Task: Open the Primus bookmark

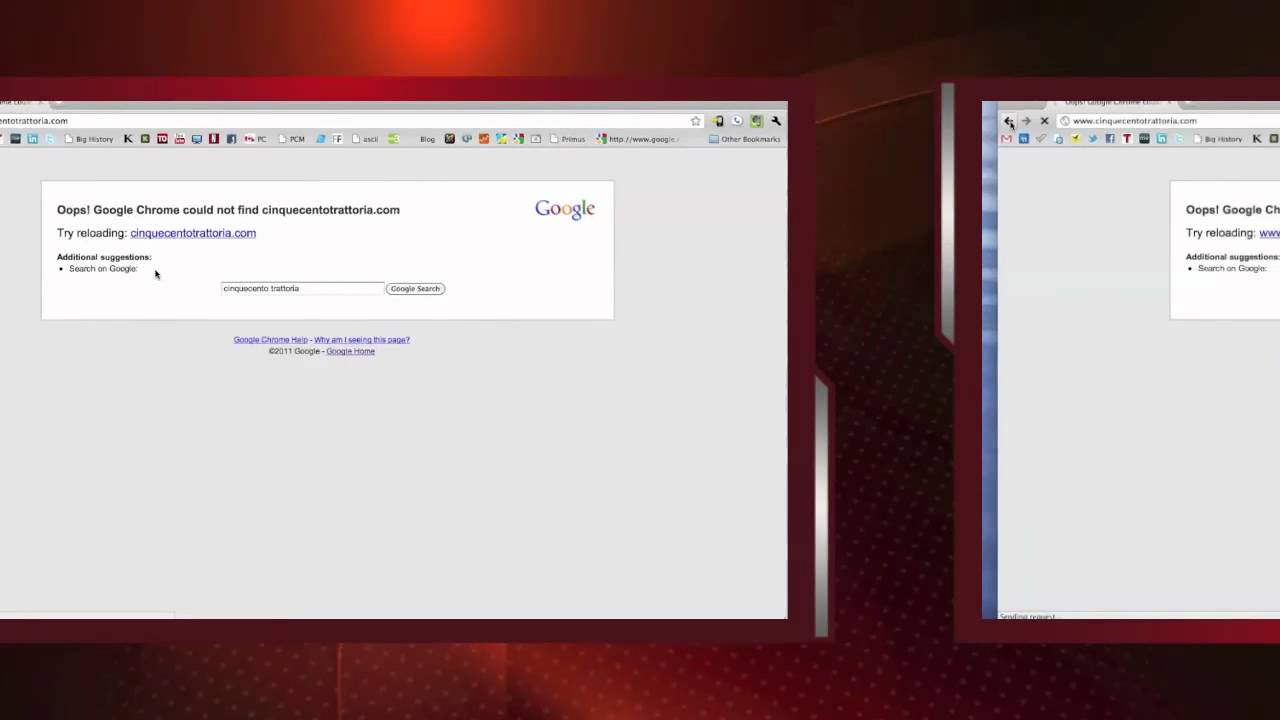Action: pyautogui.click(x=567, y=139)
